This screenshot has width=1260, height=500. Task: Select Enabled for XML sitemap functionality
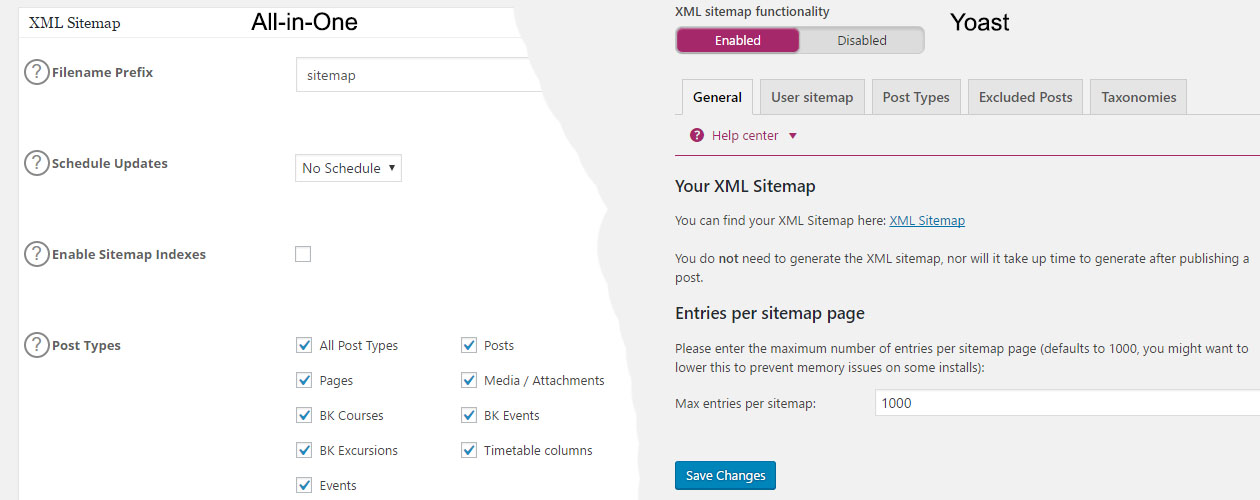click(738, 41)
